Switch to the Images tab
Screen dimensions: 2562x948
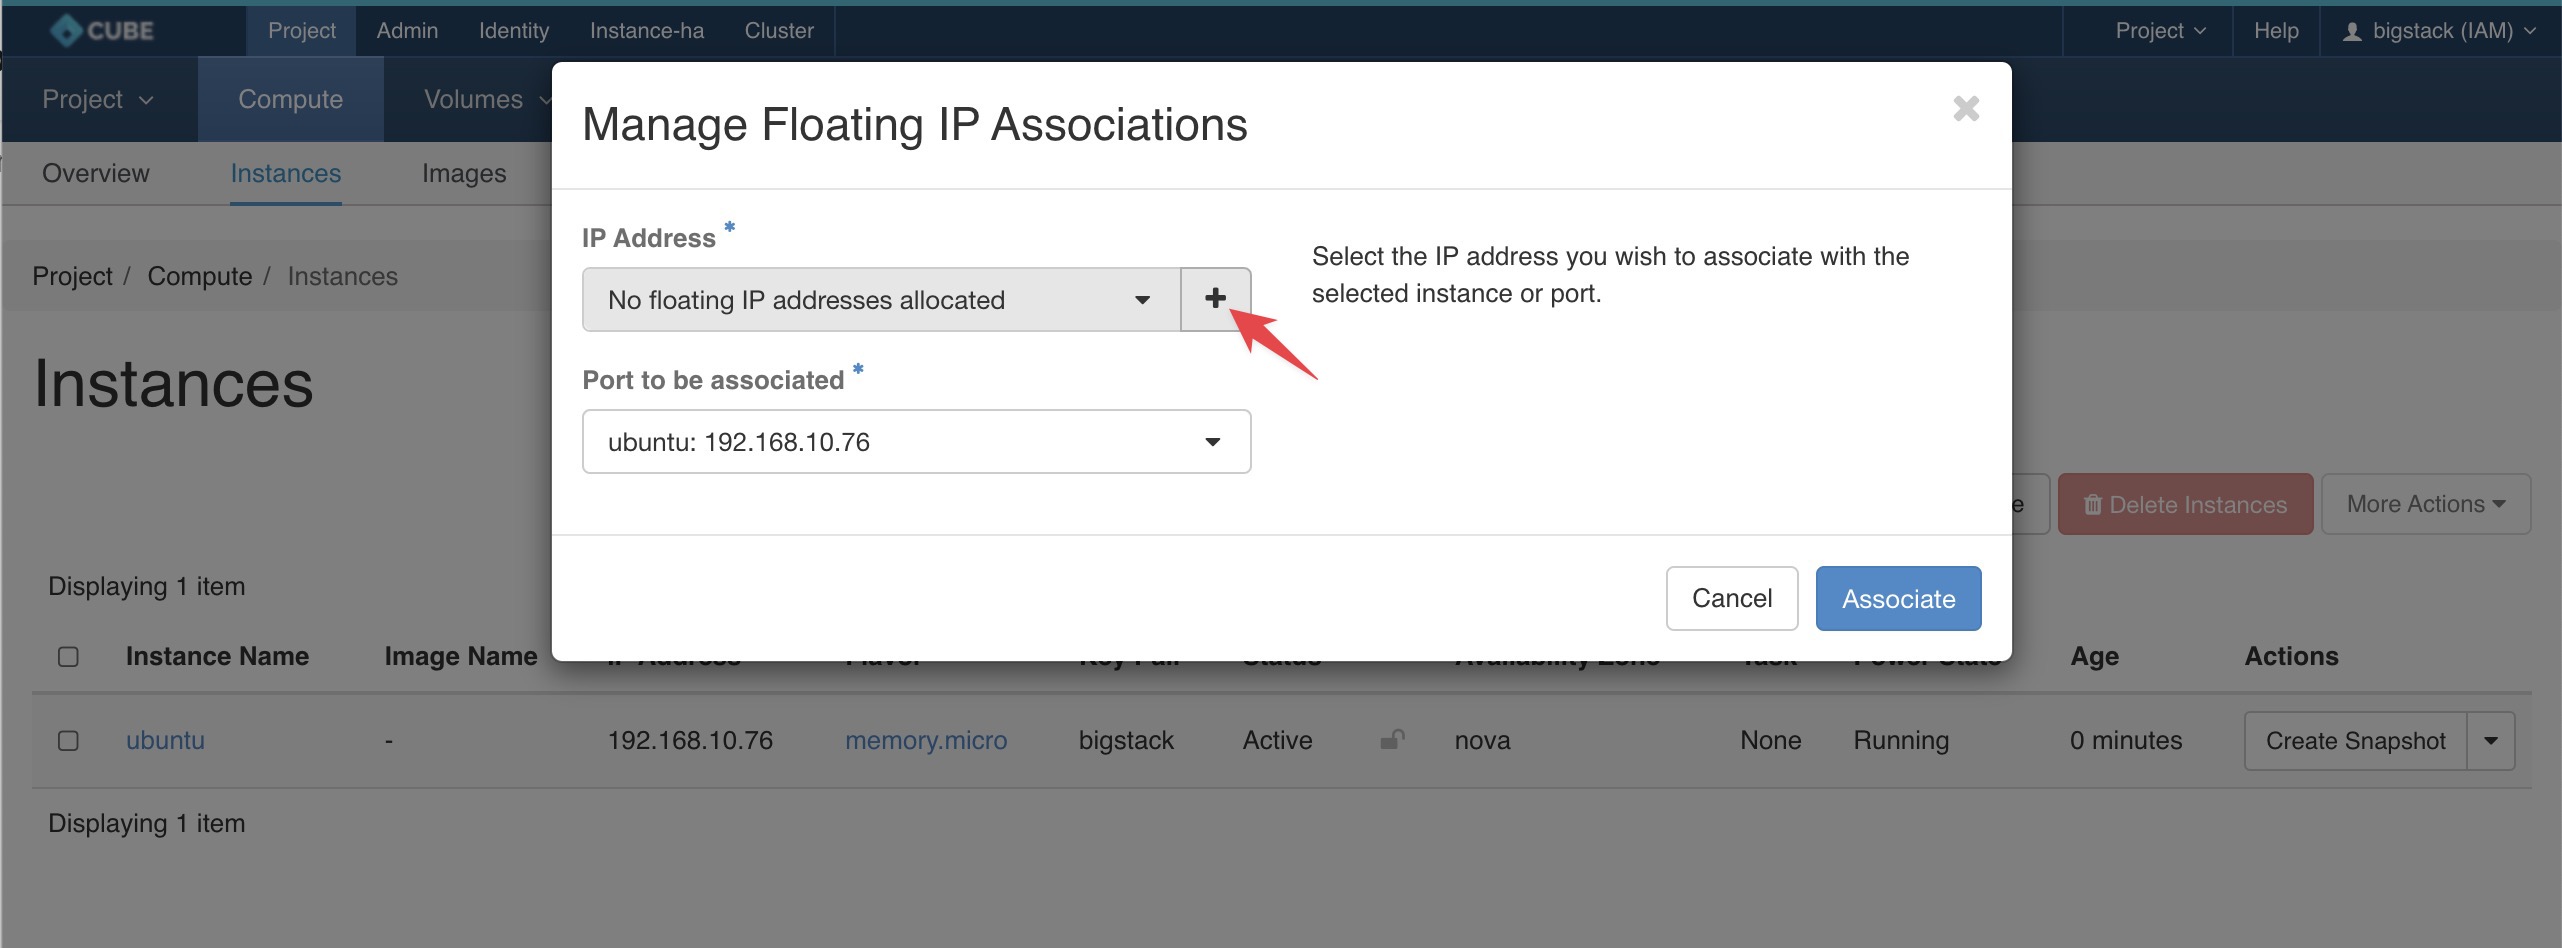[464, 173]
